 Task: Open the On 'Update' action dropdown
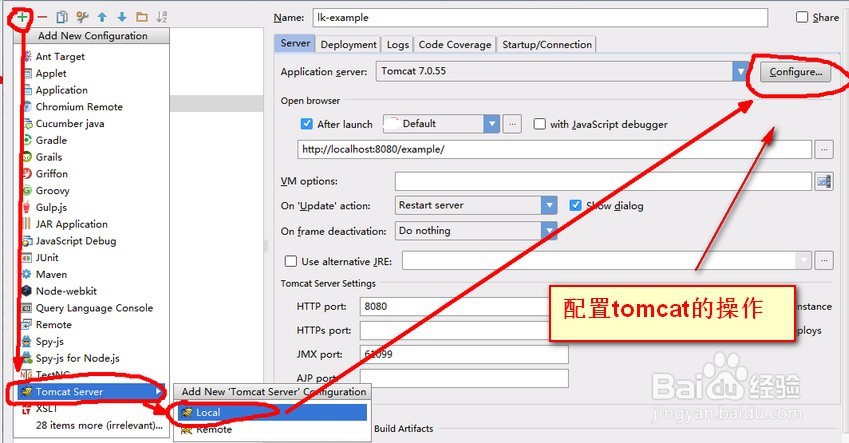[549, 205]
